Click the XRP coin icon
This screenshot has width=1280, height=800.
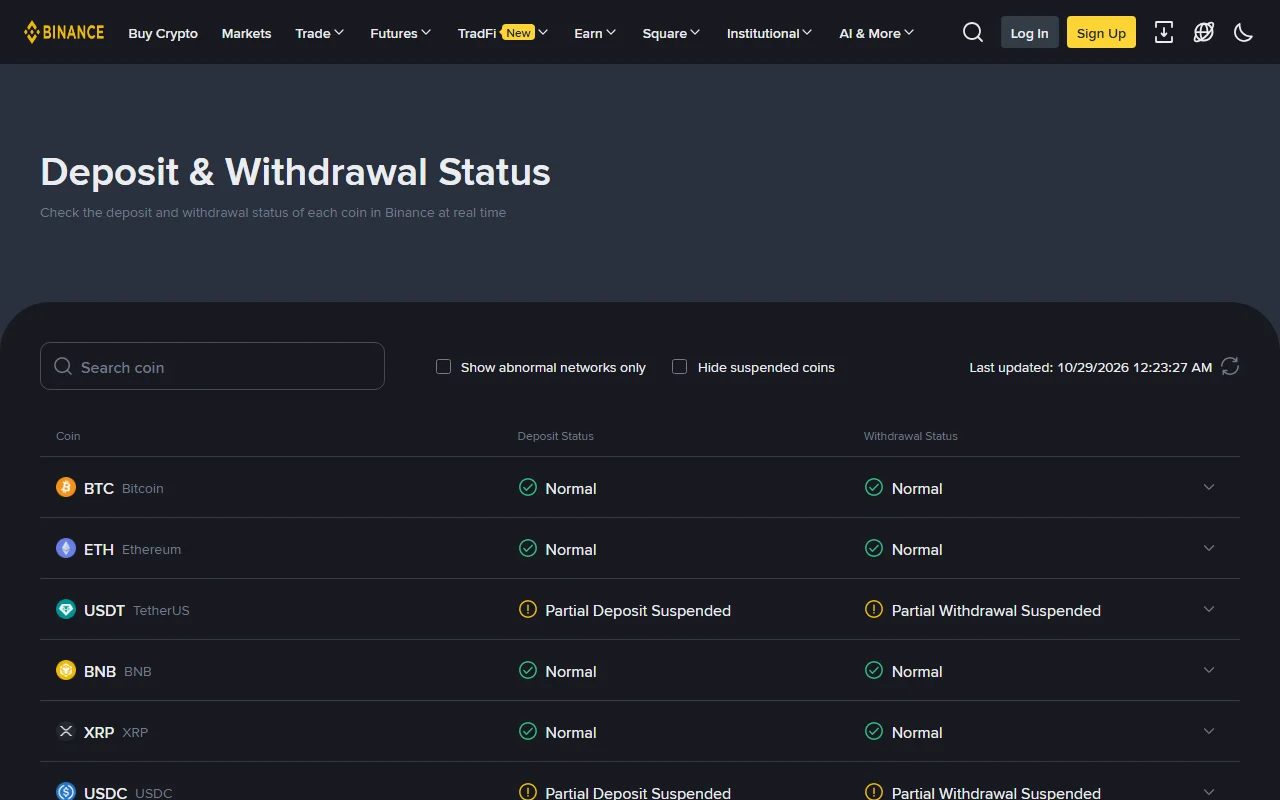point(66,731)
